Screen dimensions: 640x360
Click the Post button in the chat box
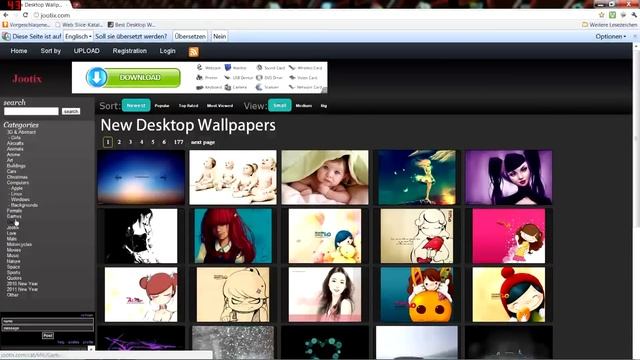pos(48,336)
